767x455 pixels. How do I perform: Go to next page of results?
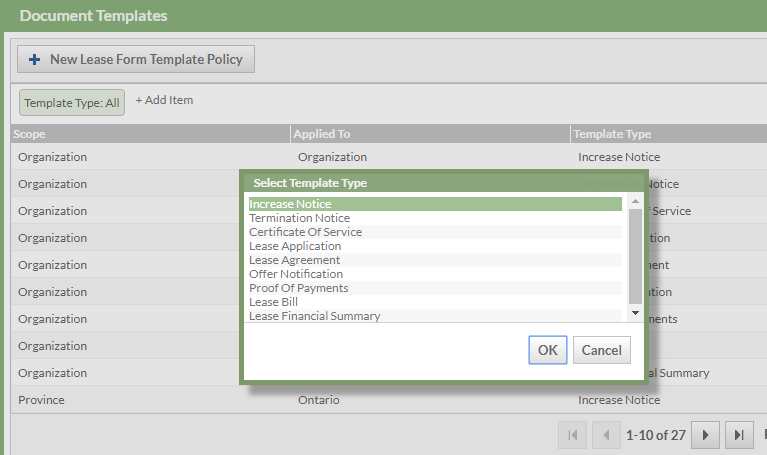(706, 435)
